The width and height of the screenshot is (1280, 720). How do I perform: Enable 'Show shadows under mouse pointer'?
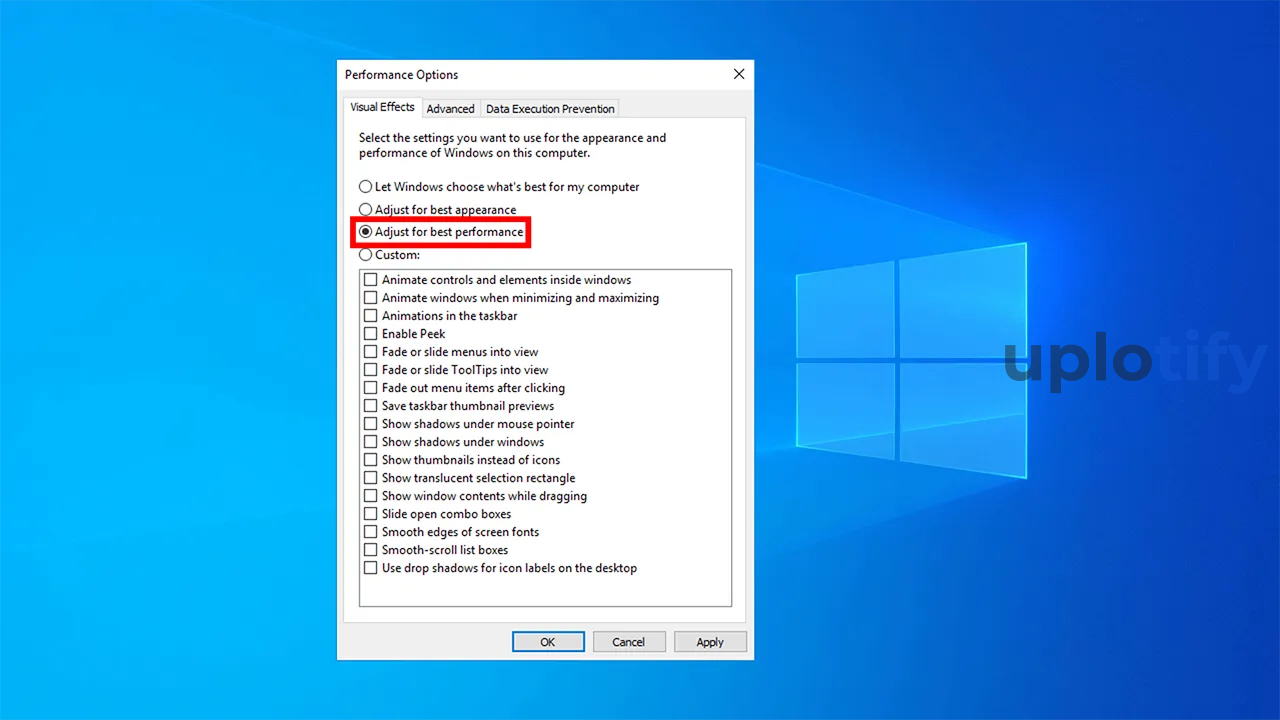(371, 424)
